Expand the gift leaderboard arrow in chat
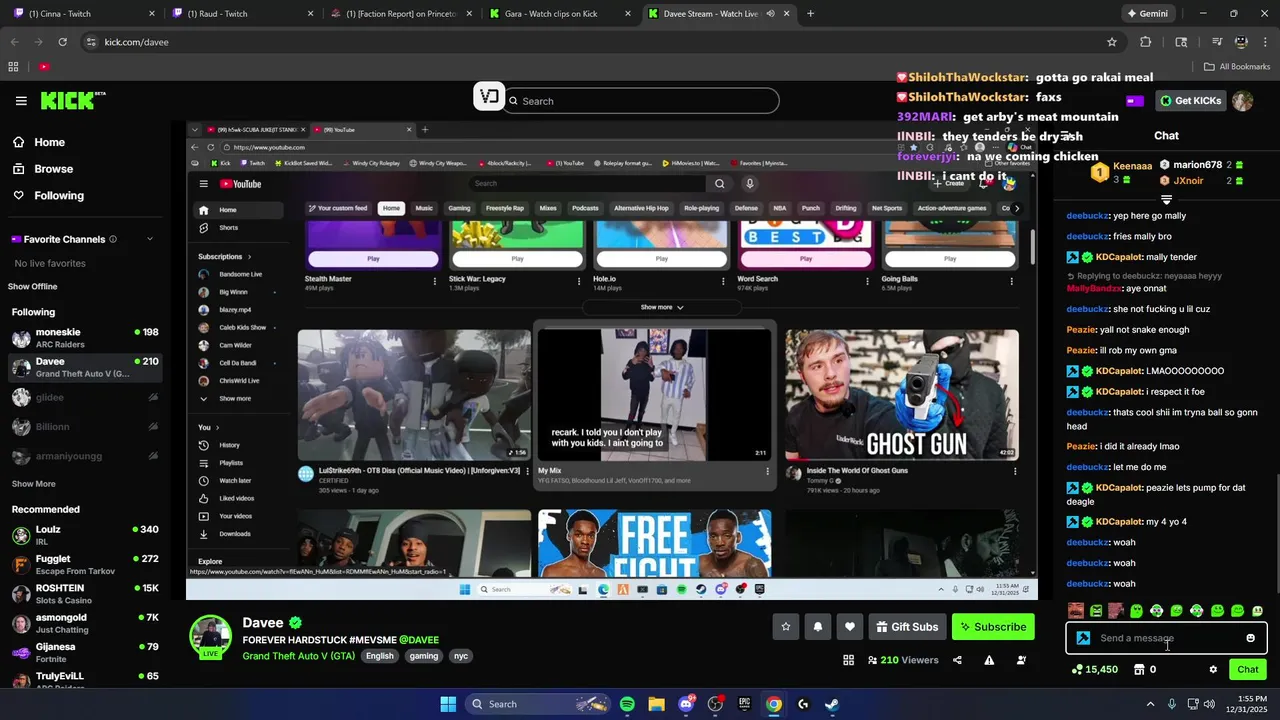The height and width of the screenshot is (720, 1280). pos(1166,200)
